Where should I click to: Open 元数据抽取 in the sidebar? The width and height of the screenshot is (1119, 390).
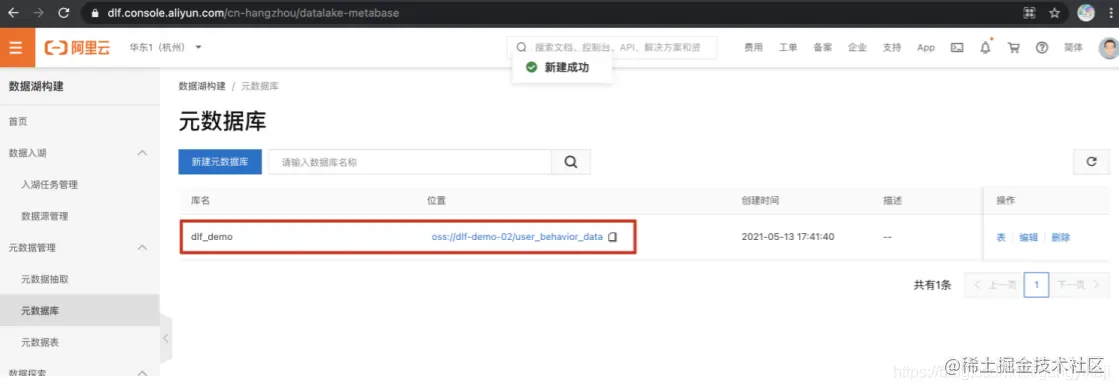[x=44, y=279]
